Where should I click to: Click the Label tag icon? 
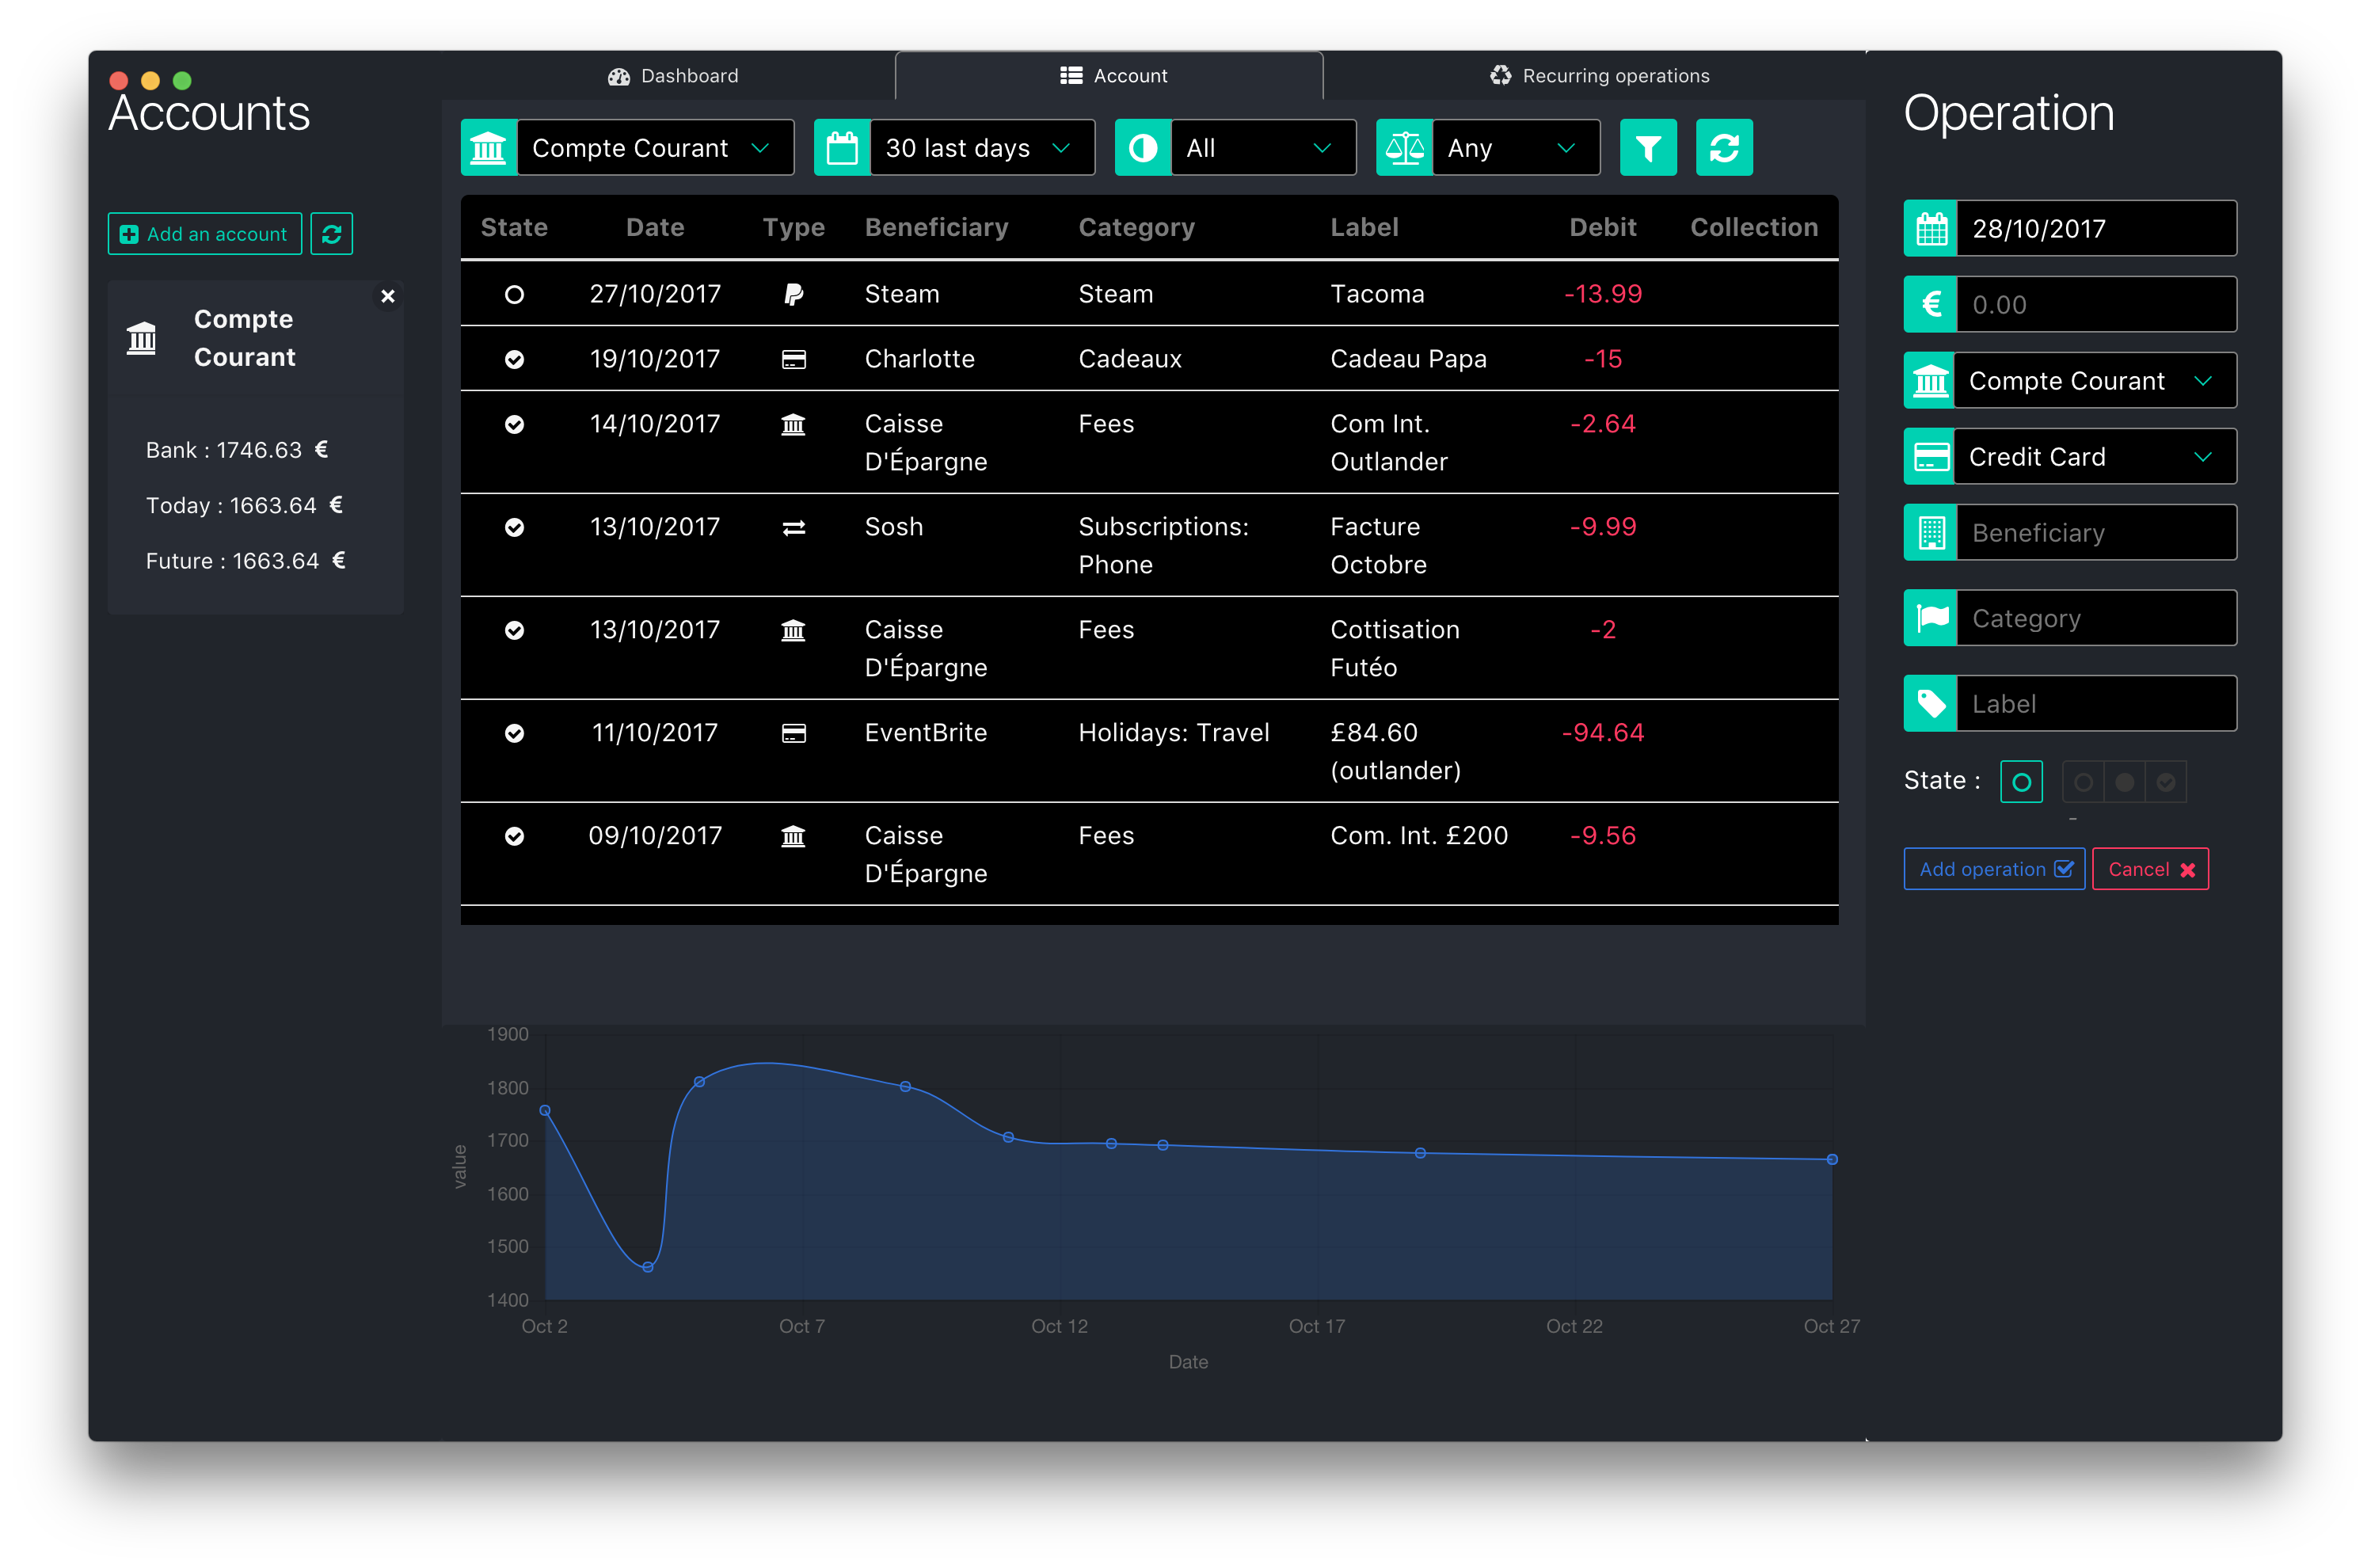pyautogui.click(x=1930, y=704)
